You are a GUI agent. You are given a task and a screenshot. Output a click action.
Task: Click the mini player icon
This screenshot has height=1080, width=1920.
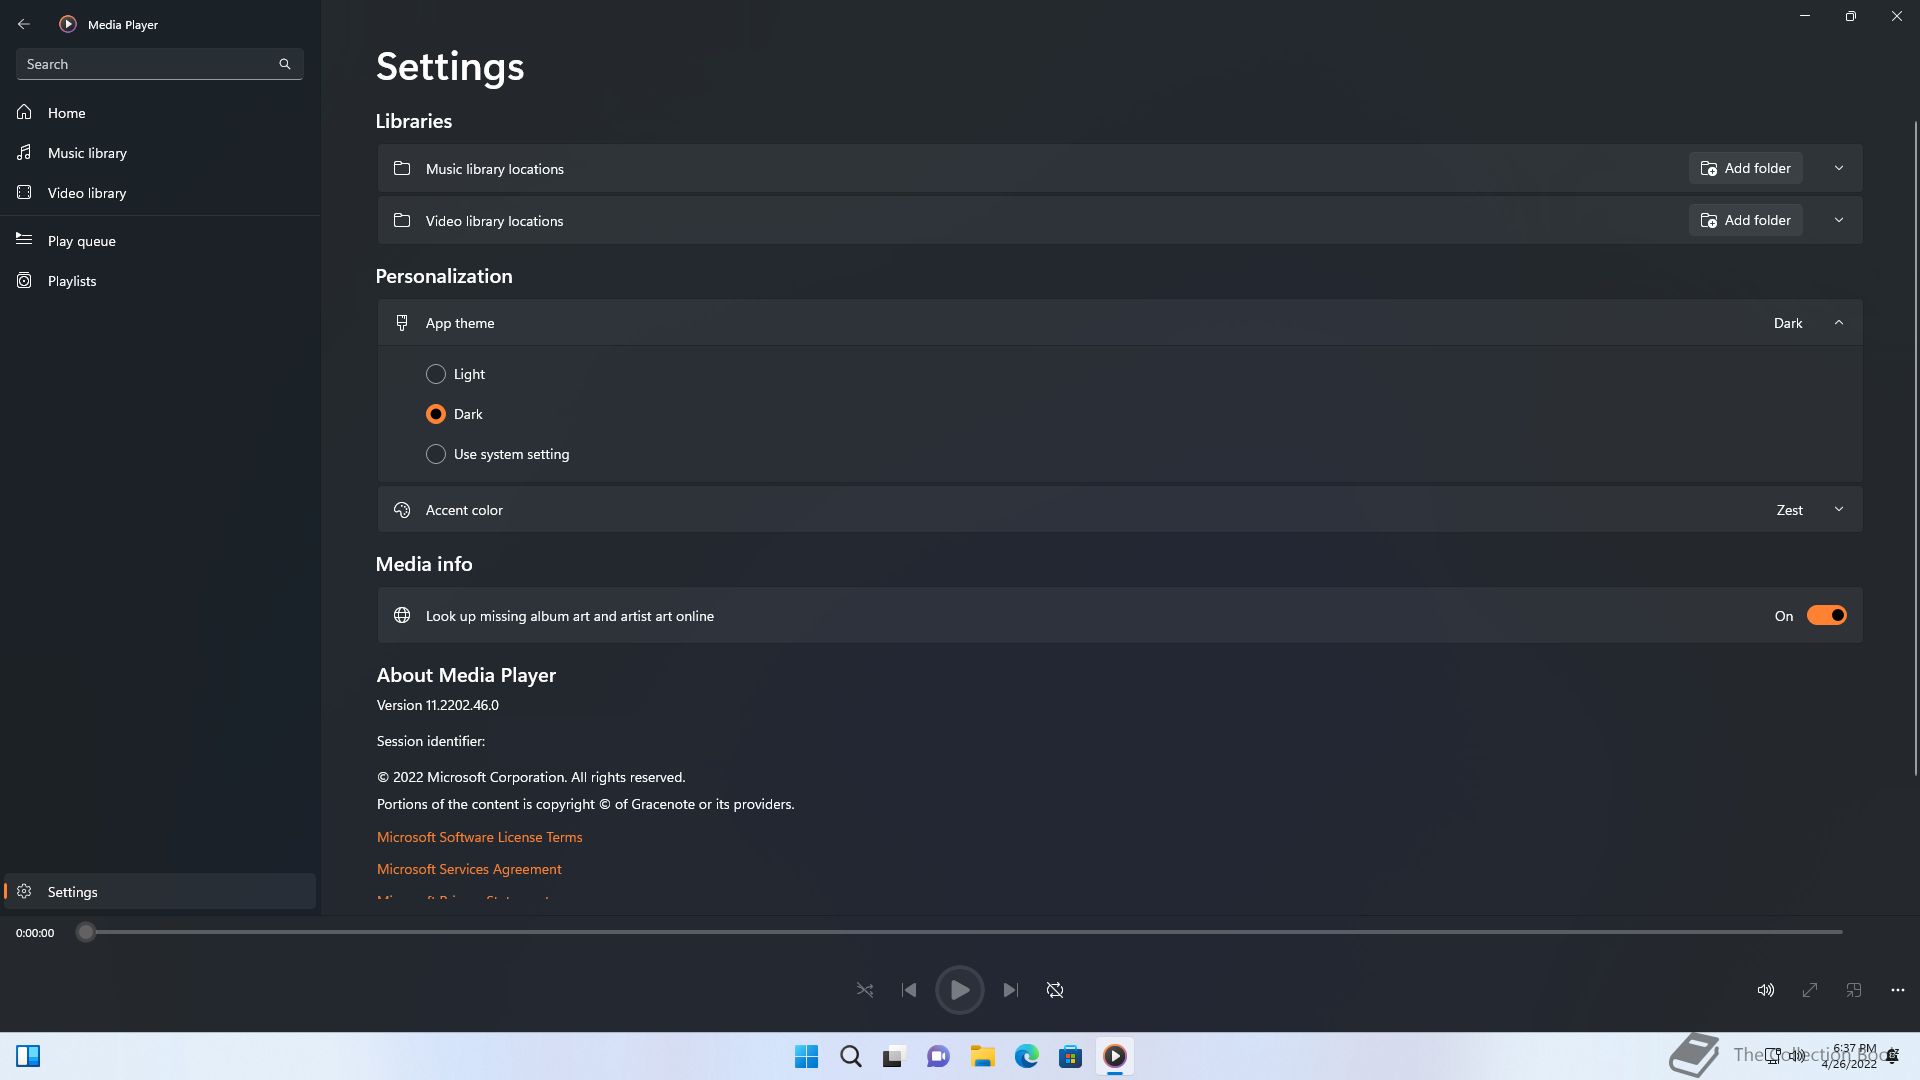[x=1854, y=990]
